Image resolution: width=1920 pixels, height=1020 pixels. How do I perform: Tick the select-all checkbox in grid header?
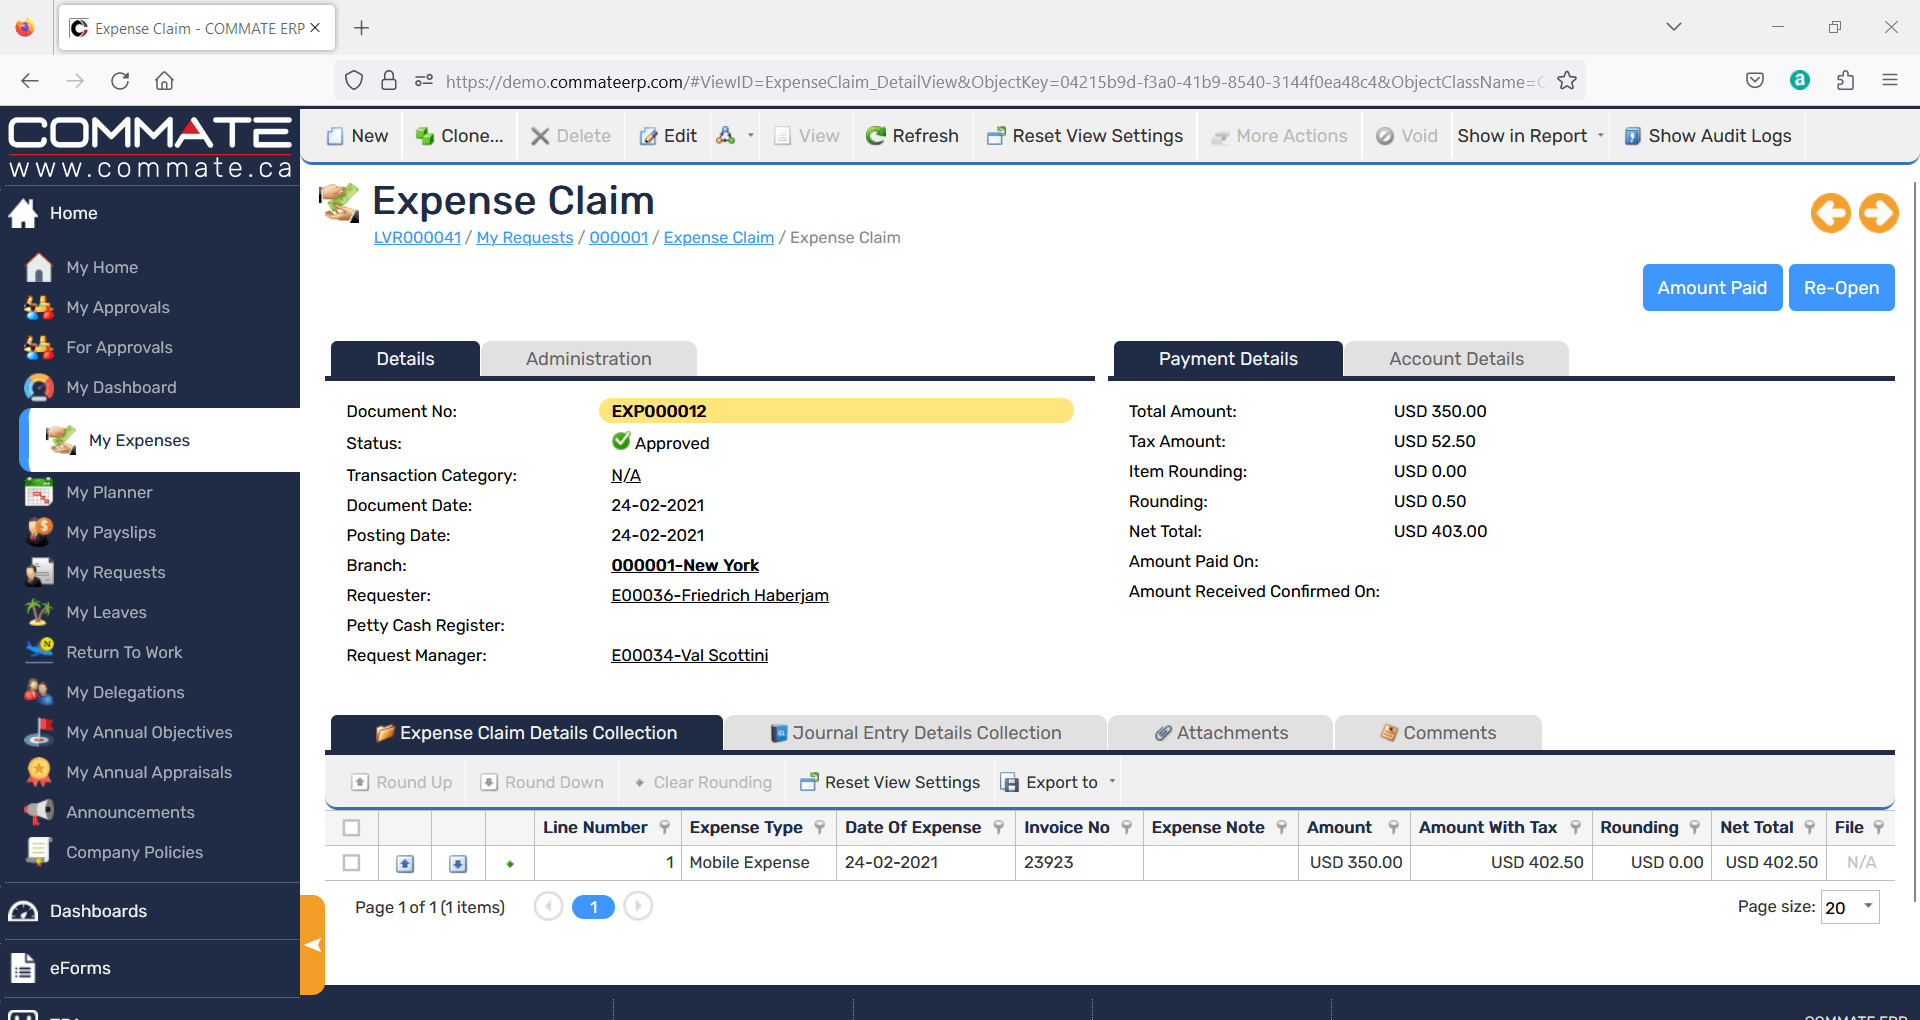pyautogui.click(x=351, y=828)
